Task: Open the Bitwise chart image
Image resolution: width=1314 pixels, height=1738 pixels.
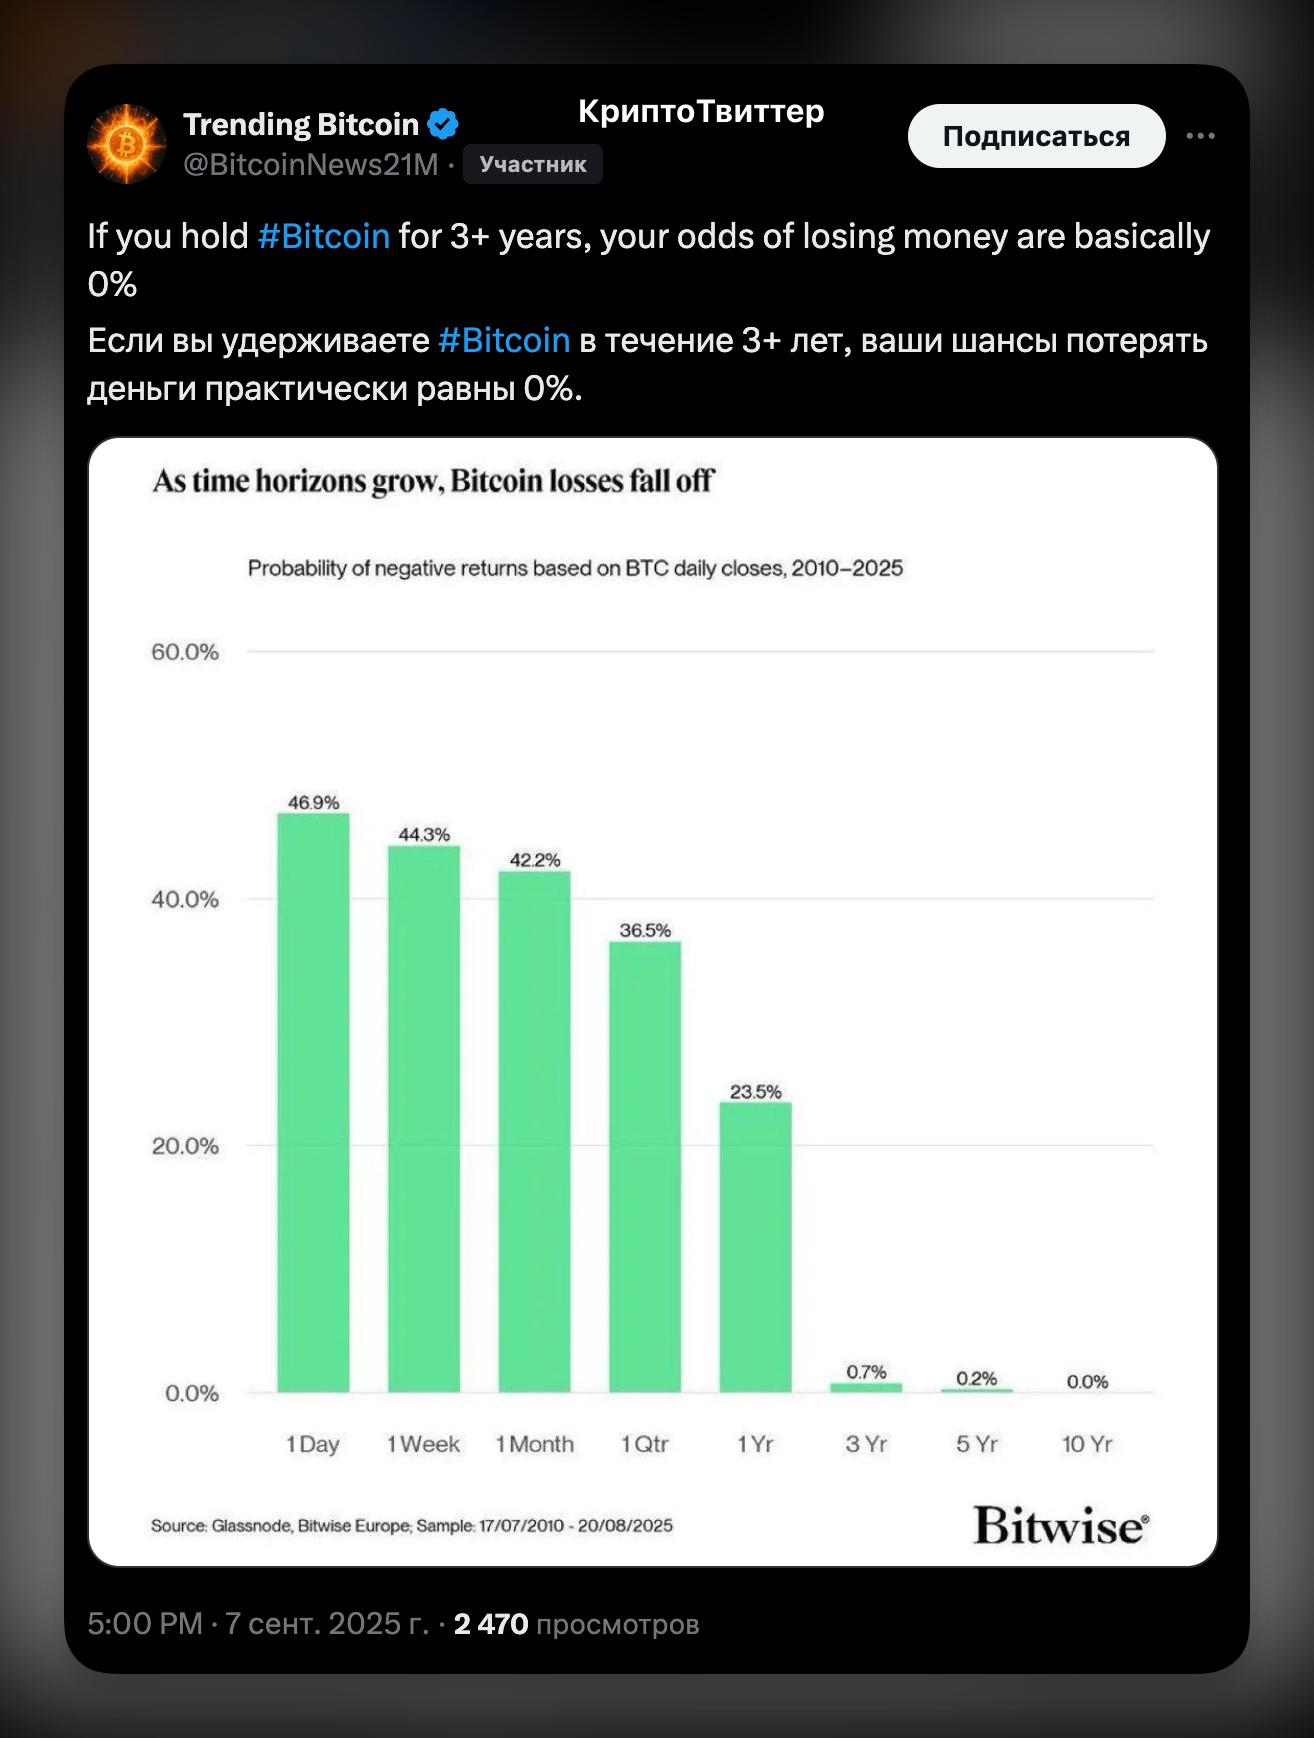Action: (653, 1002)
